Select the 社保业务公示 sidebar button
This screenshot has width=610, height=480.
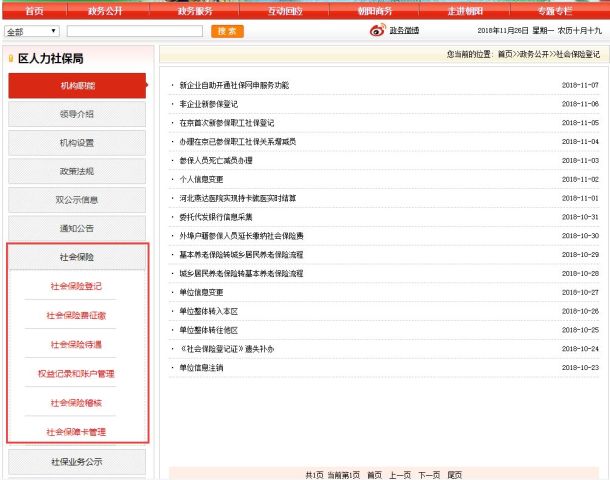(x=77, y=462)
